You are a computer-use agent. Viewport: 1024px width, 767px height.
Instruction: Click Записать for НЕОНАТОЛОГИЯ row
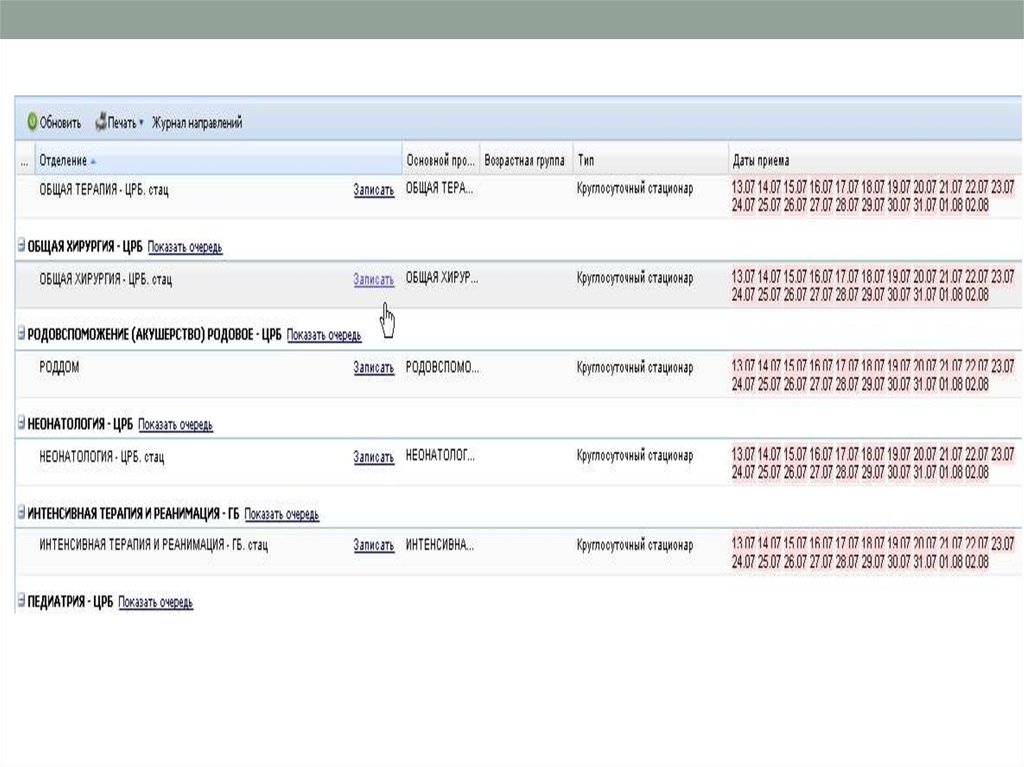tap(373, 457)
